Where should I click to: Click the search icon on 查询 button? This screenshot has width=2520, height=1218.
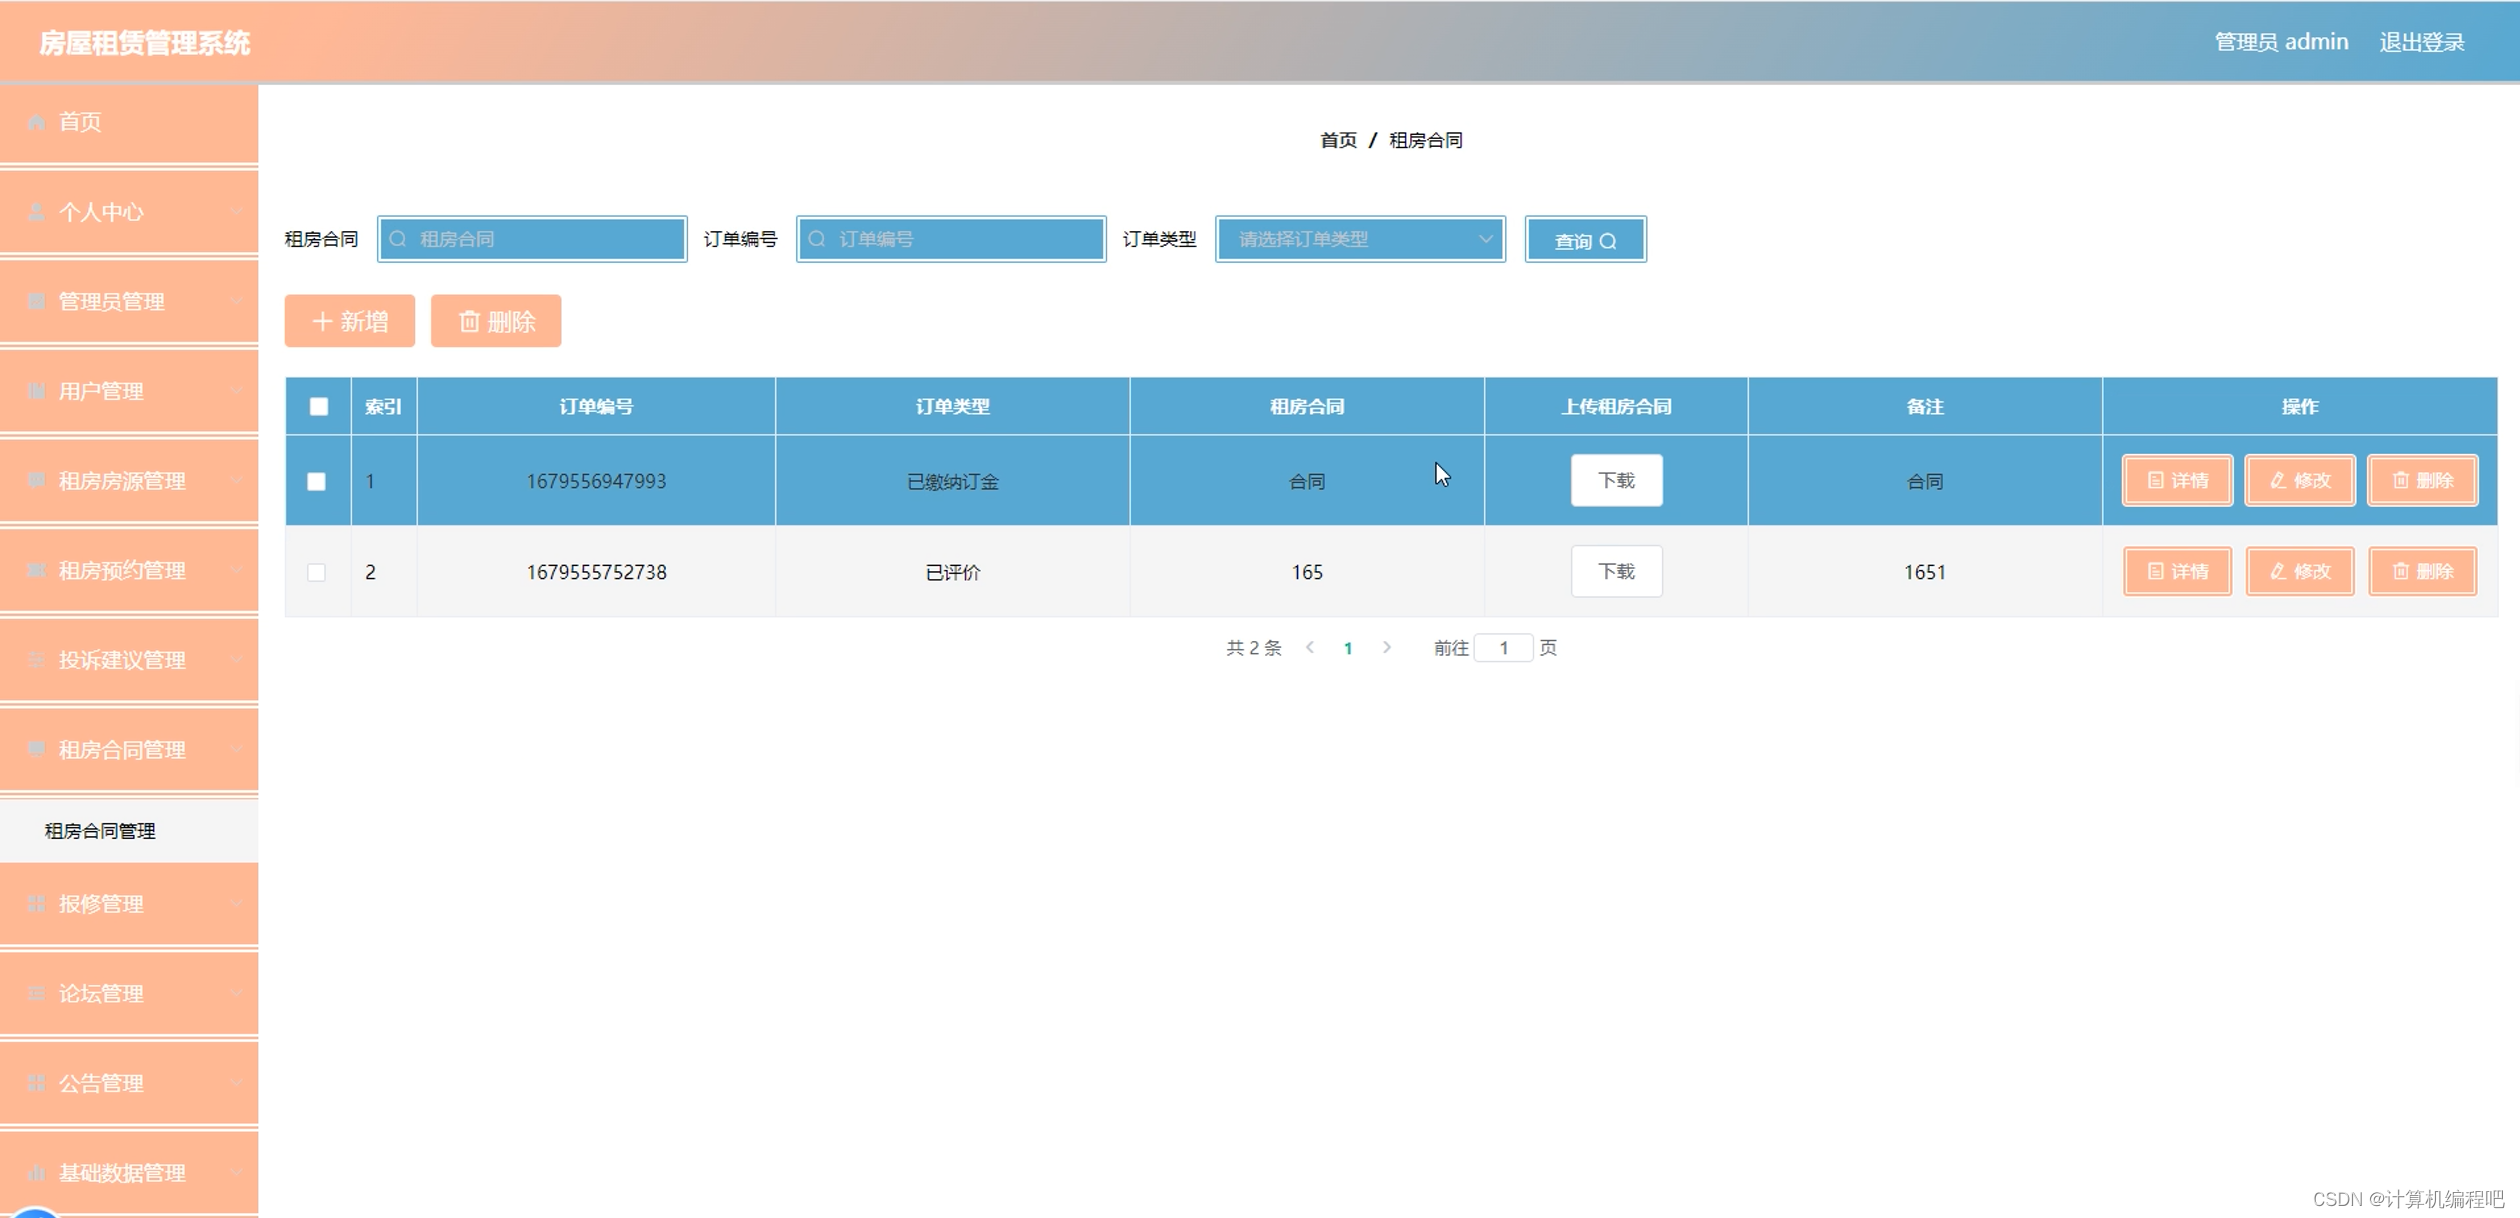[1608, 241]
